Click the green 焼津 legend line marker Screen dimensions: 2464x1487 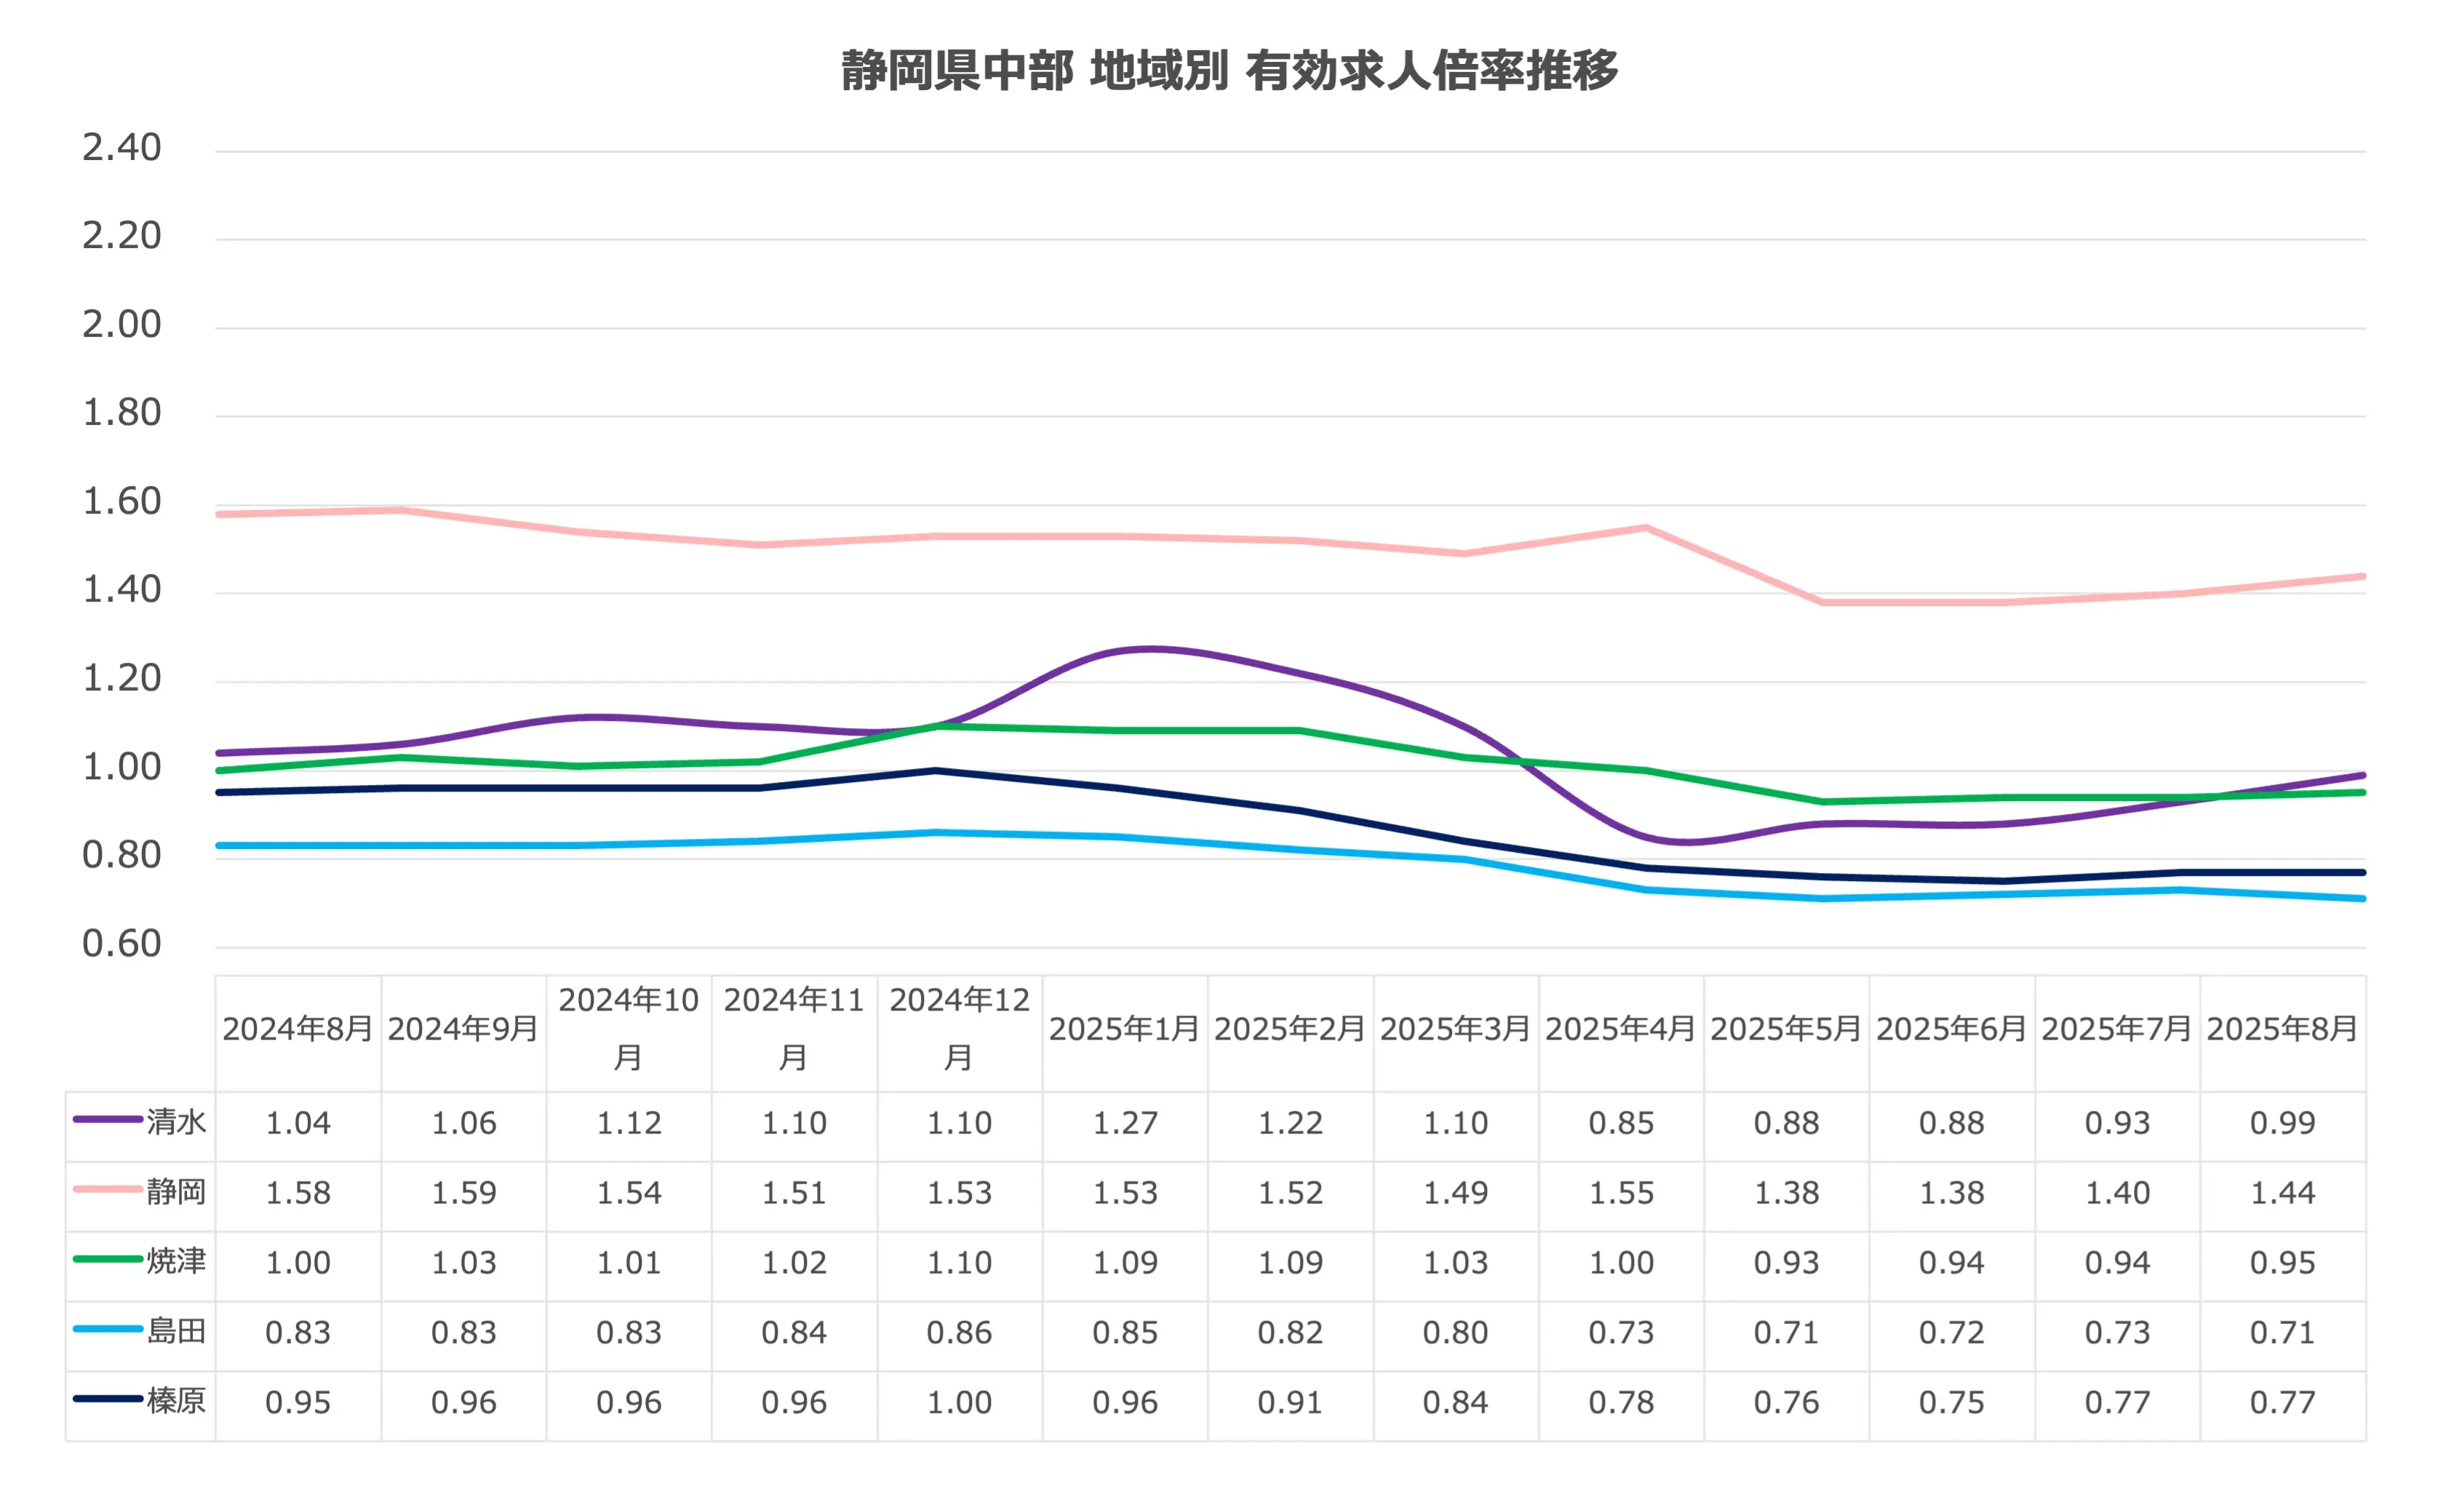[x=107, y=1259]
